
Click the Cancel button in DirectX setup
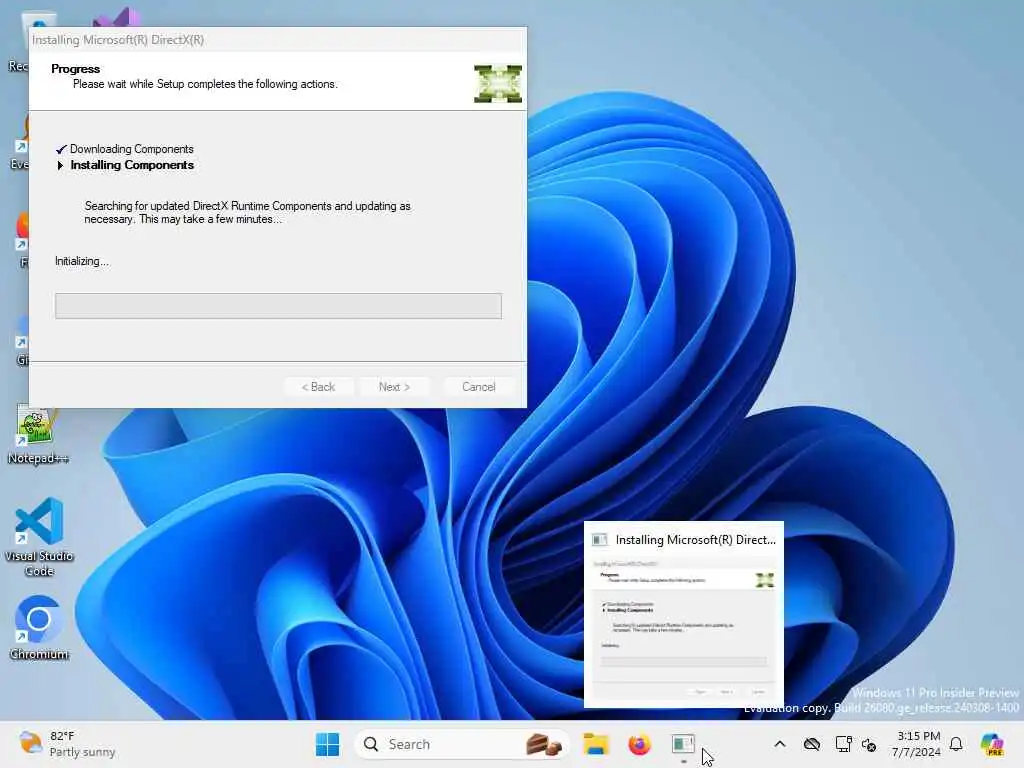[x=479, y=387]
